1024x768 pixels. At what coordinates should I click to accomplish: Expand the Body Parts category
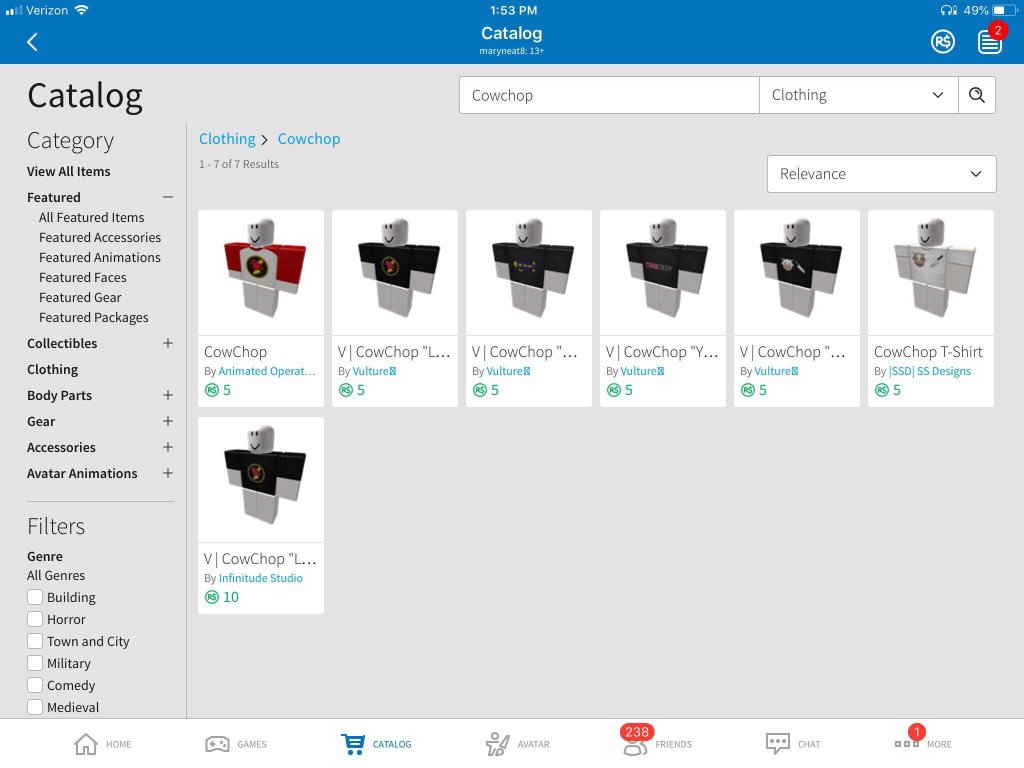pyautogui.click(x=168, y=395)
